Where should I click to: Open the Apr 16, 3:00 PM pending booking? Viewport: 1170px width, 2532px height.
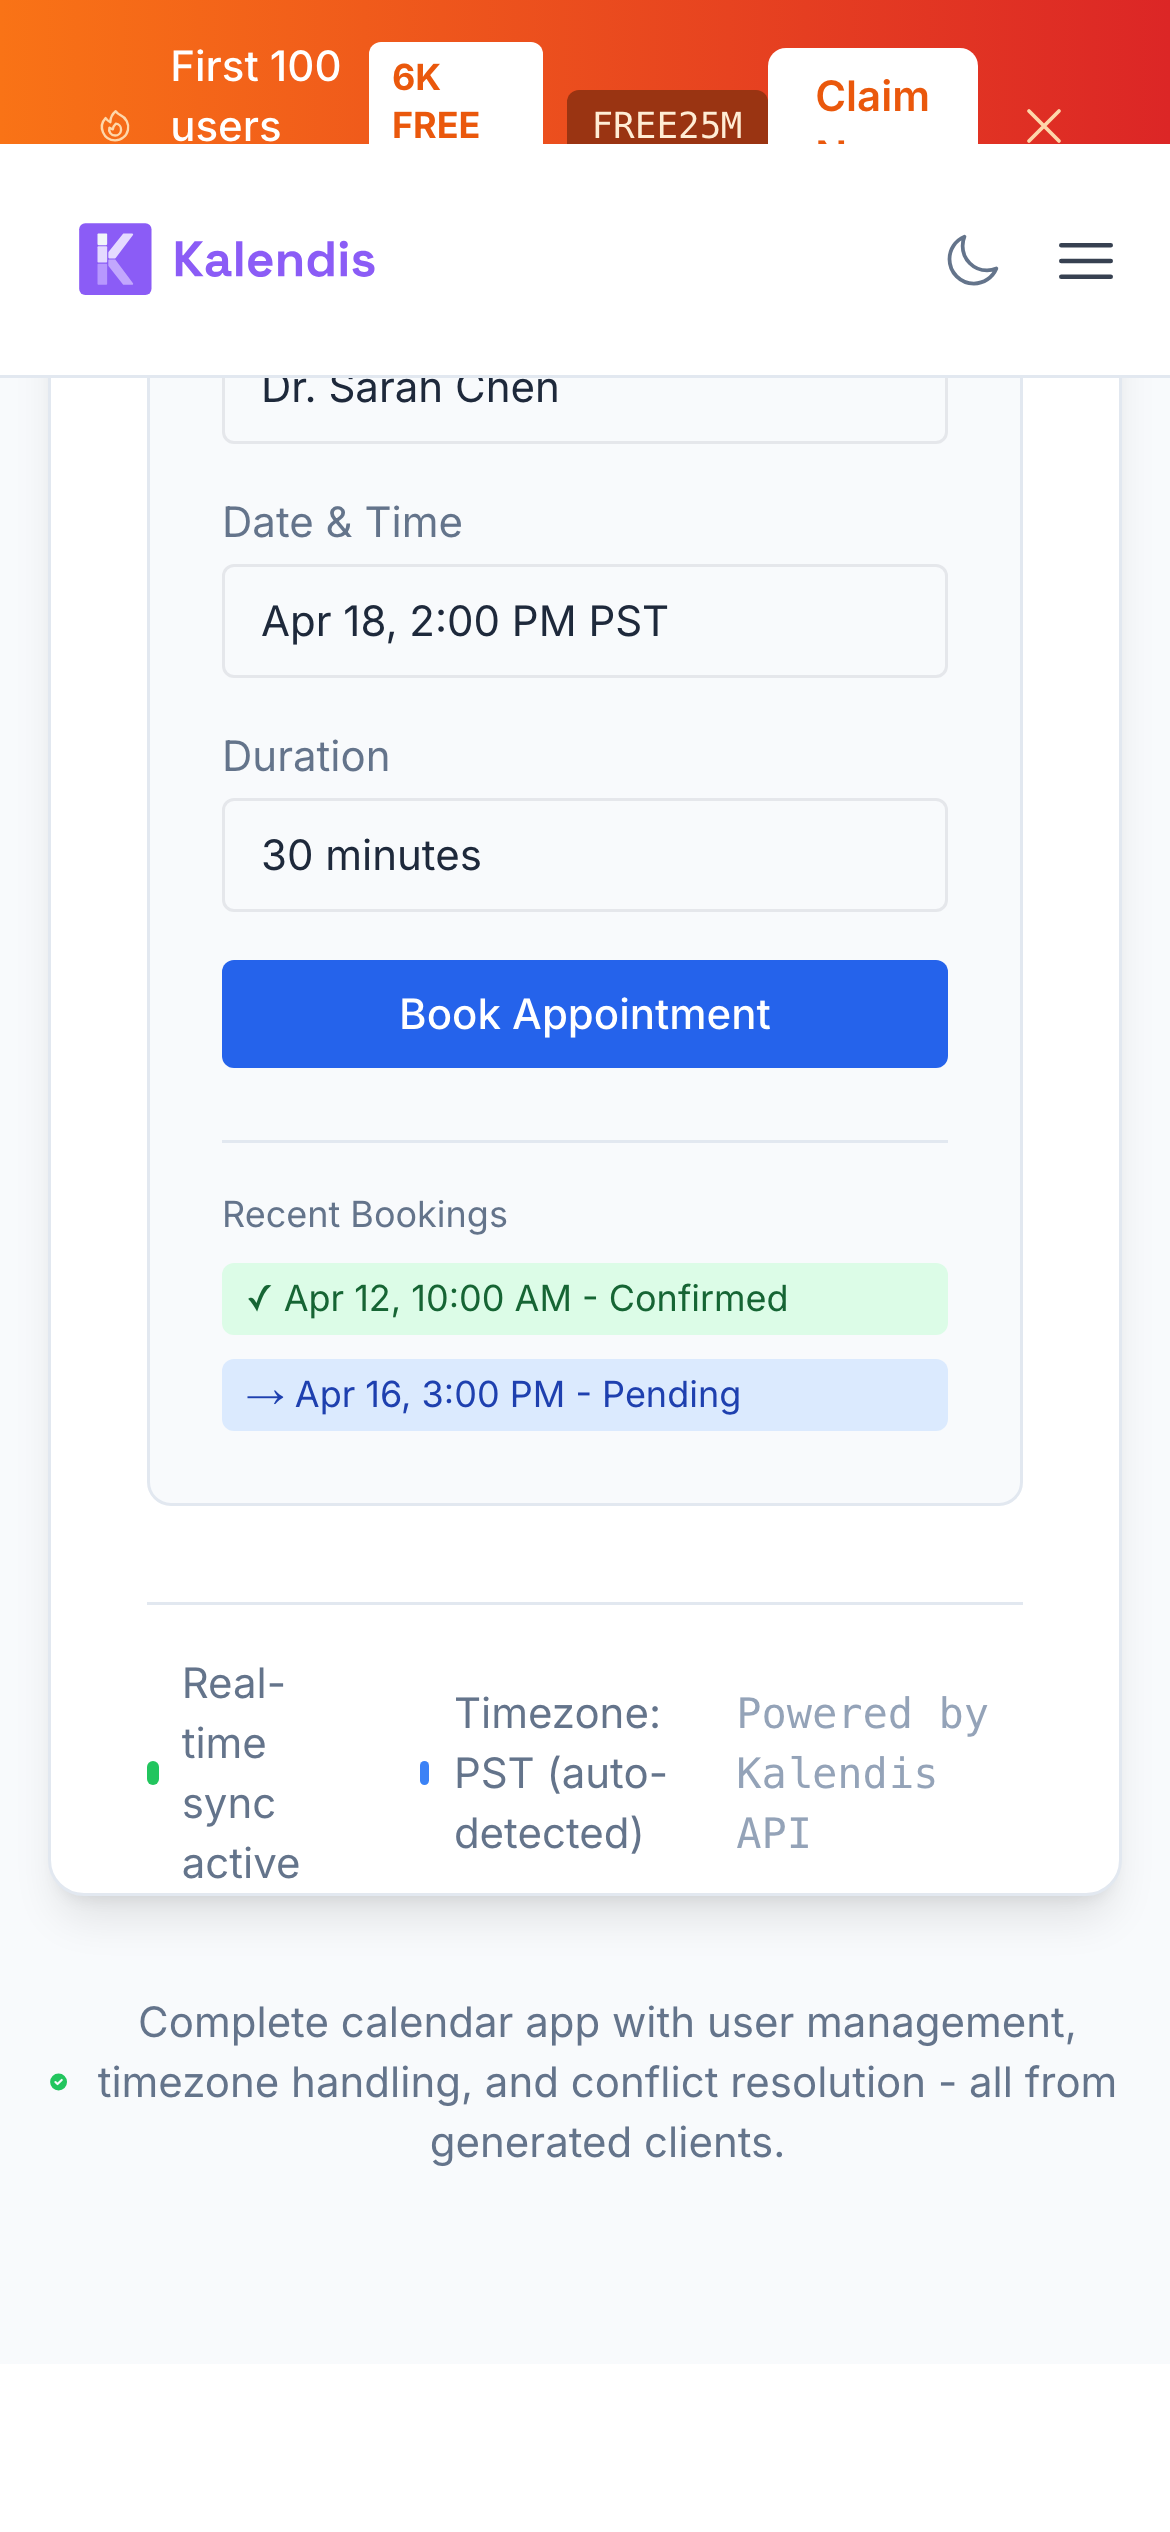(584, 1395)
